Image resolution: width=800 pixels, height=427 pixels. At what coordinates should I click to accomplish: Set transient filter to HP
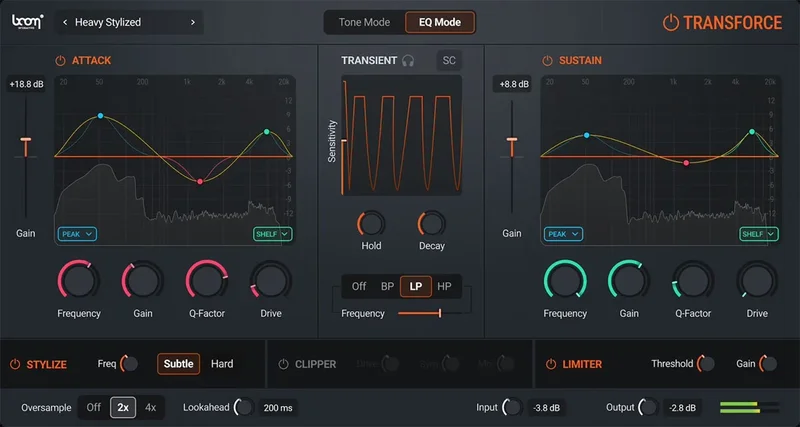(x=444, y=286)
